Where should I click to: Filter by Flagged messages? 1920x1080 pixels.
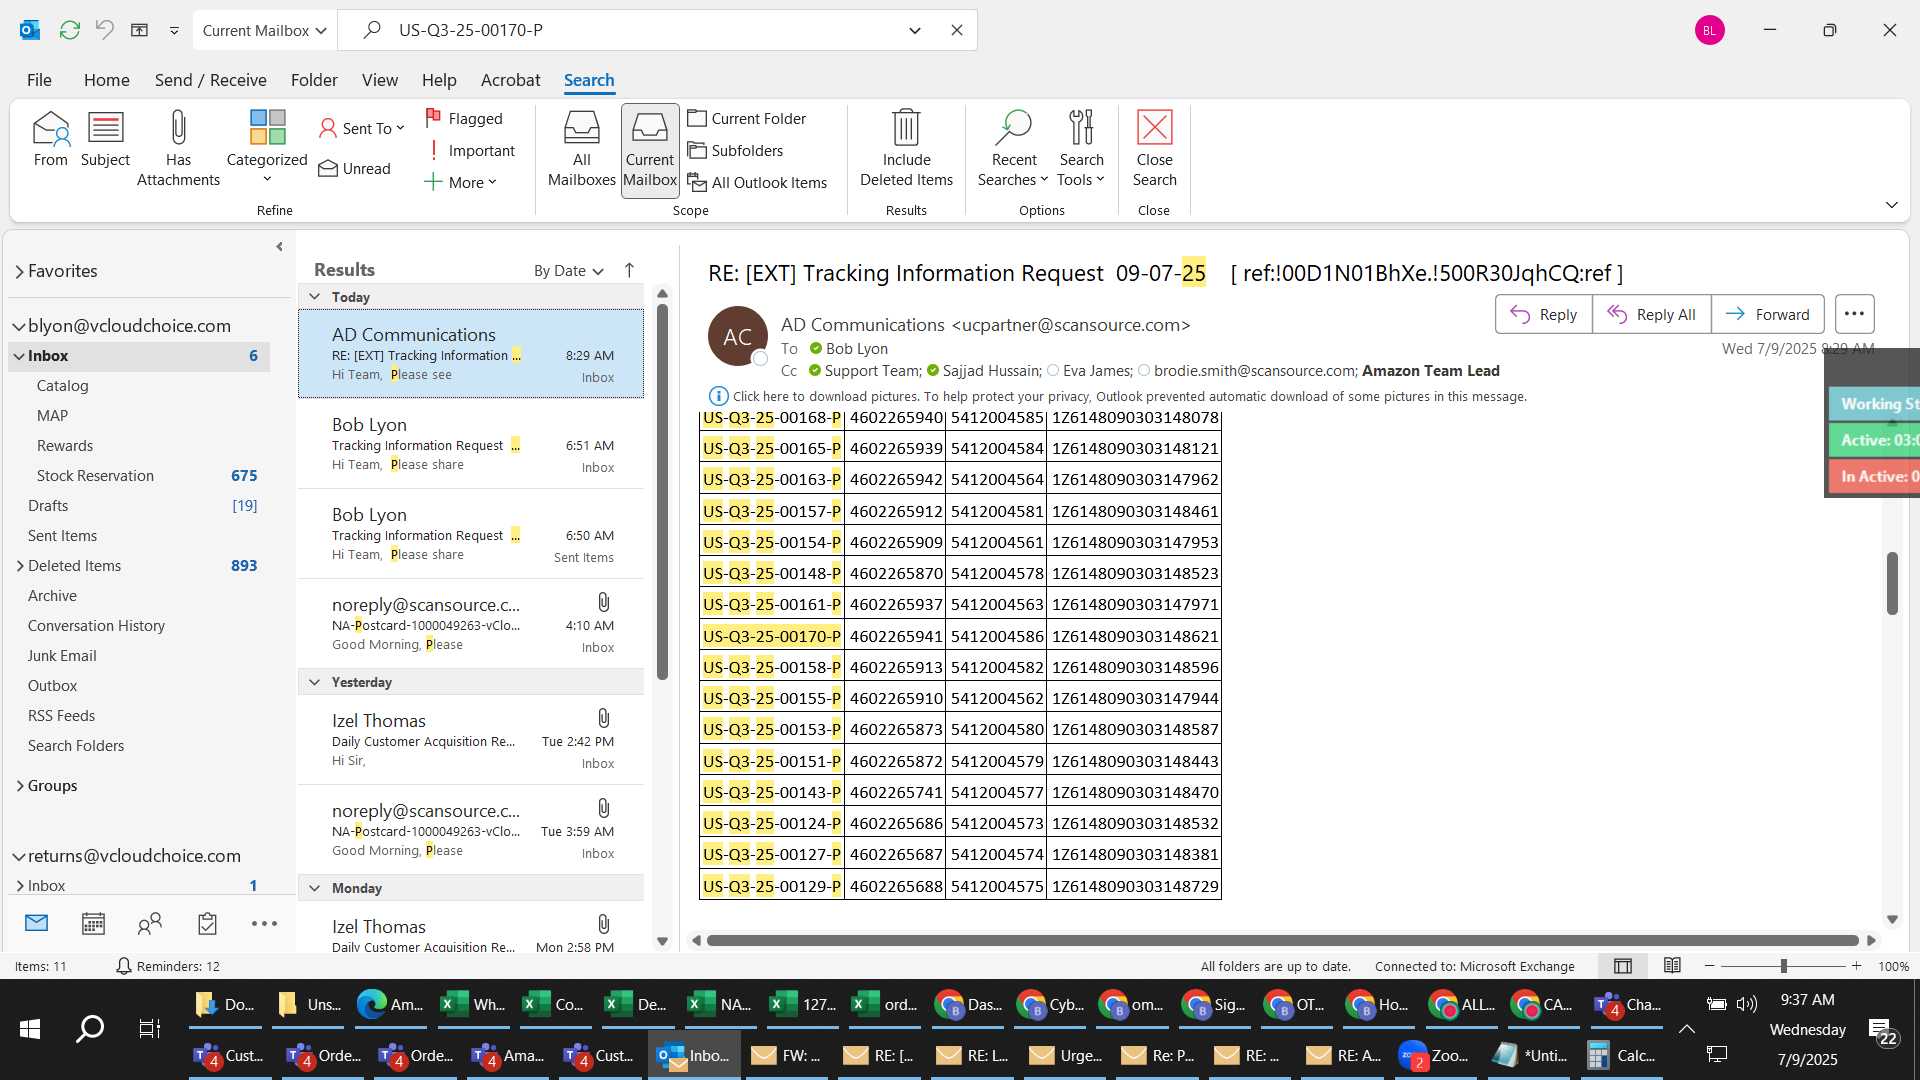464,118
